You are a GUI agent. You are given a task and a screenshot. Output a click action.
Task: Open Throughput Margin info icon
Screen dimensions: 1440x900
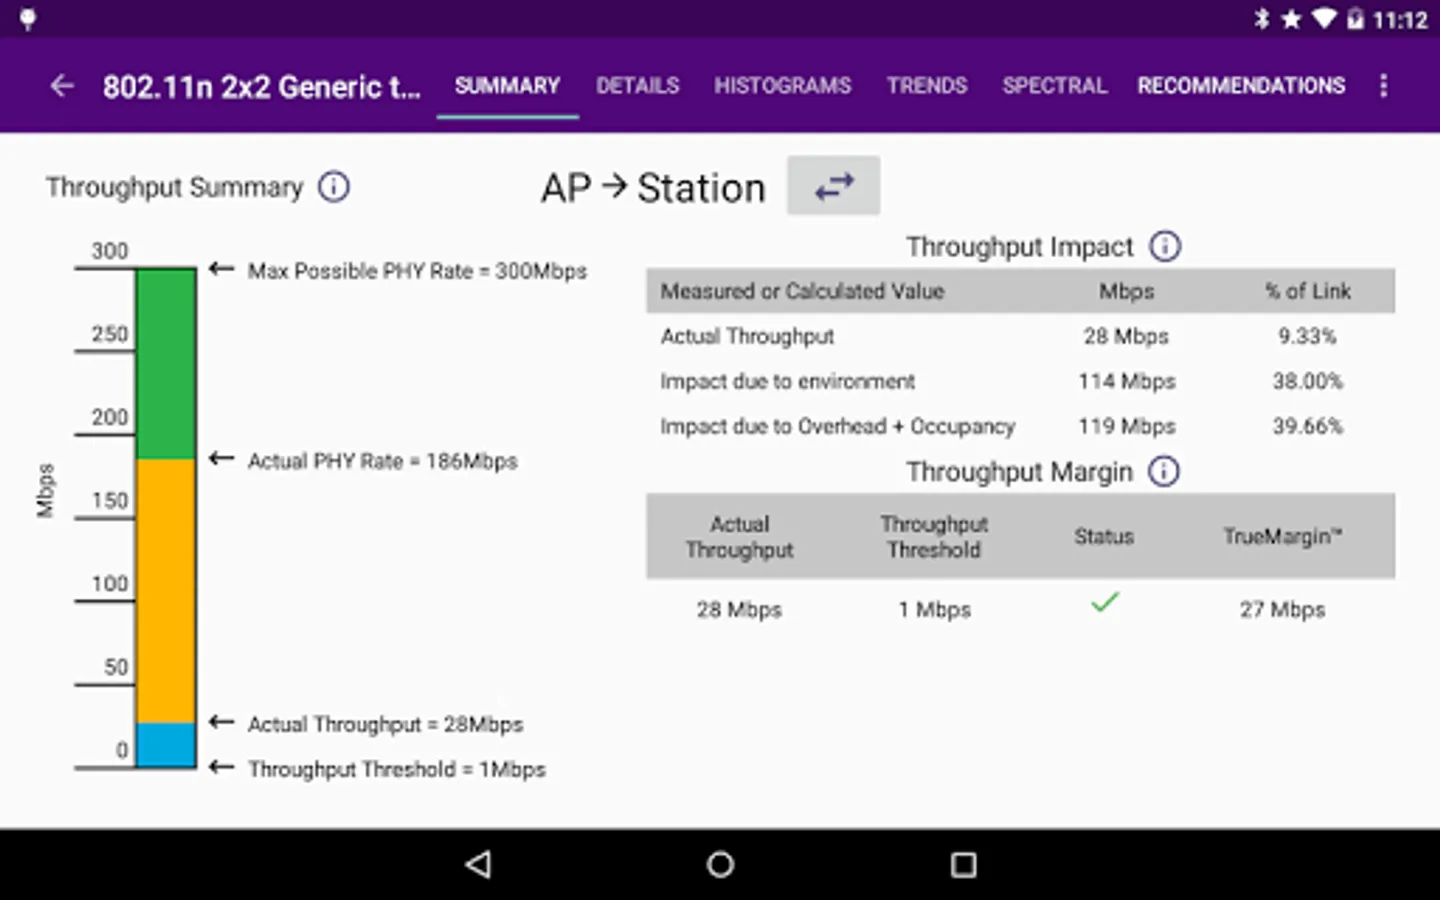pos(1164,471)
